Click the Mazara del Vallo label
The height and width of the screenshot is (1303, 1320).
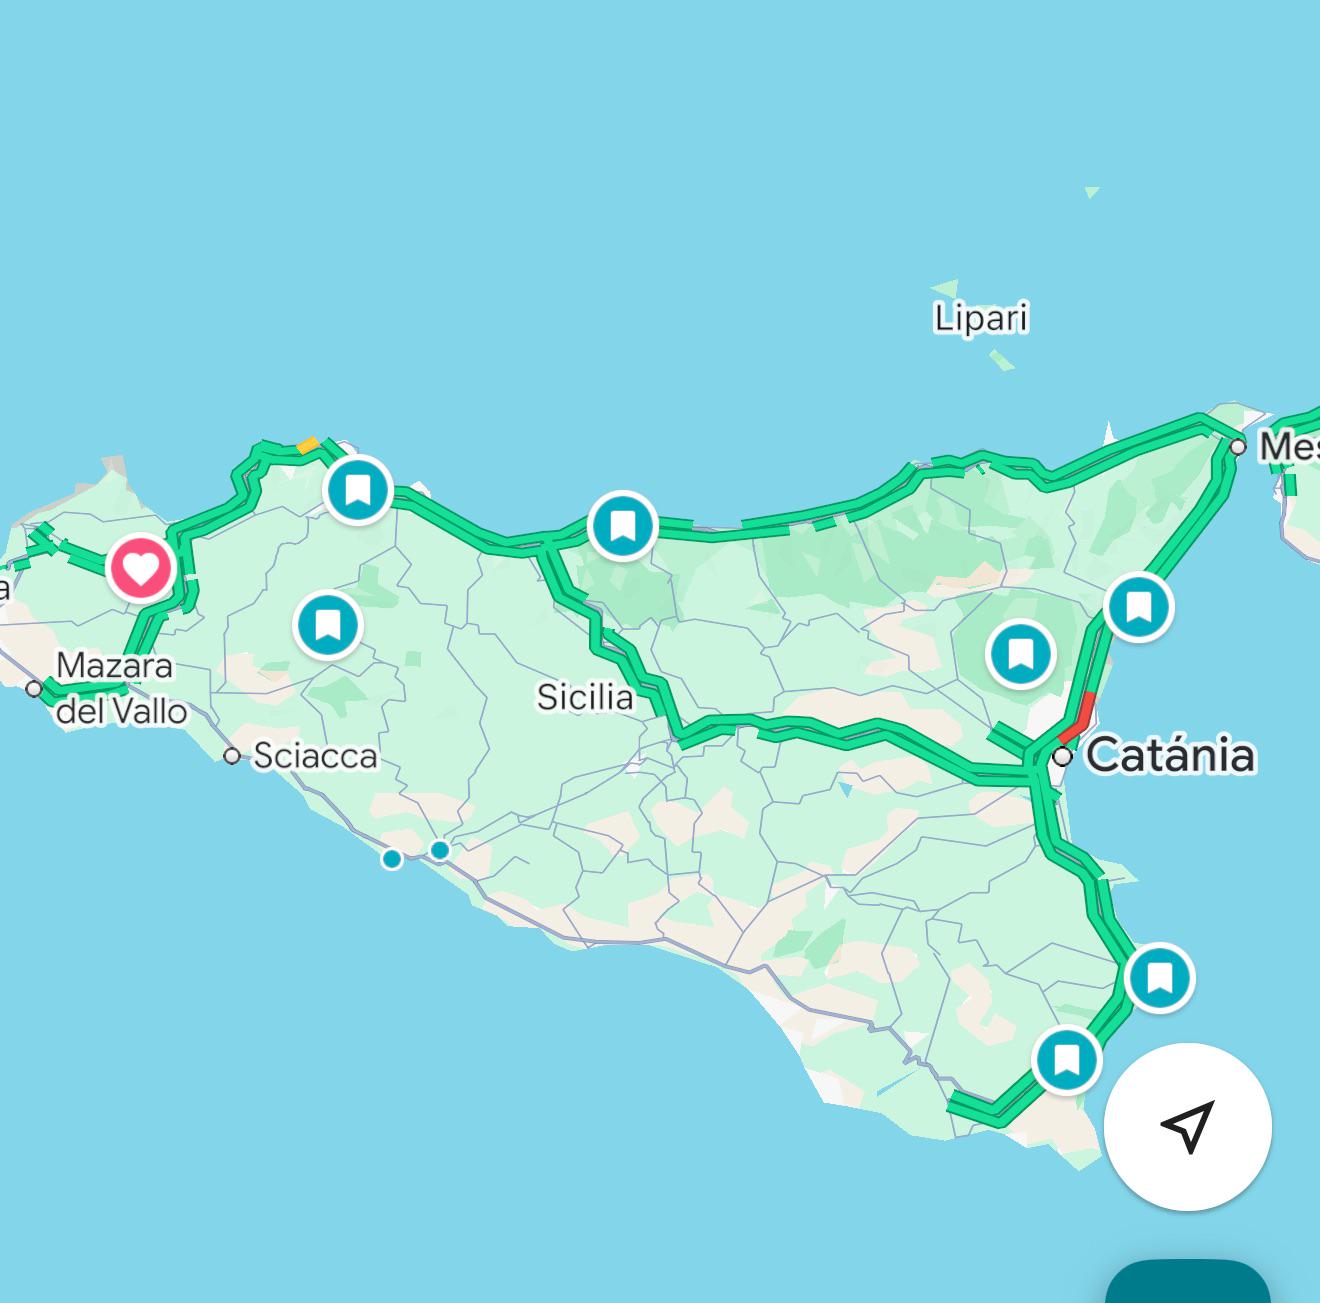[x=121, y=688]
